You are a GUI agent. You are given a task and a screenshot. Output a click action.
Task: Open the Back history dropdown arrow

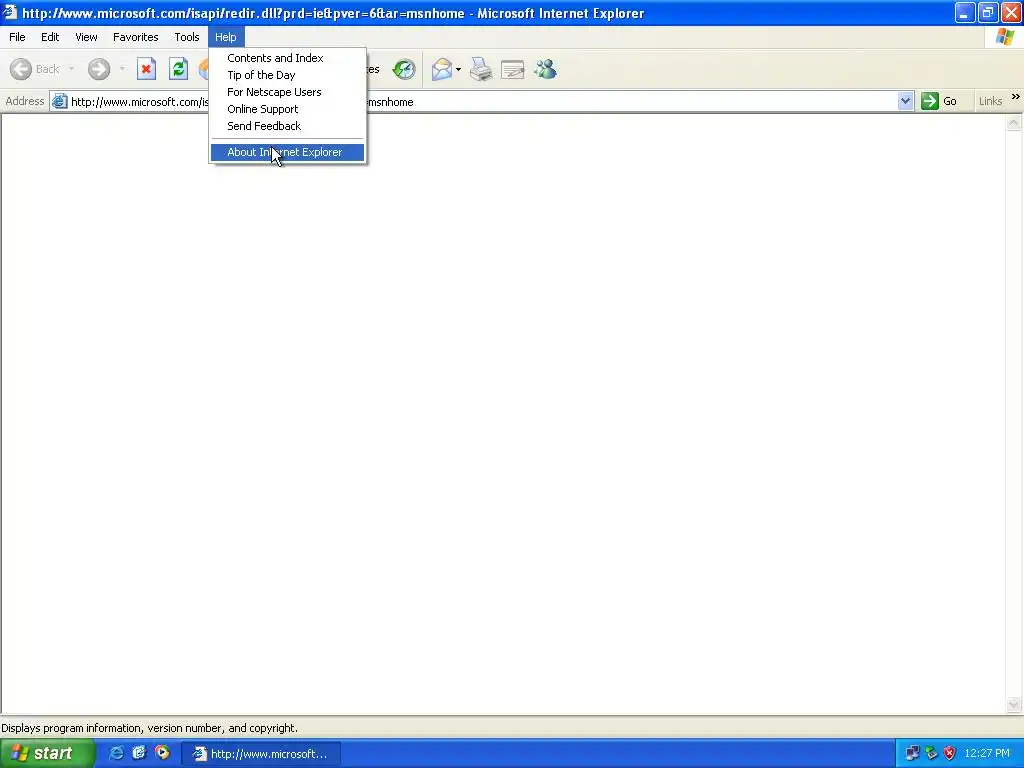tap(71, 69)
